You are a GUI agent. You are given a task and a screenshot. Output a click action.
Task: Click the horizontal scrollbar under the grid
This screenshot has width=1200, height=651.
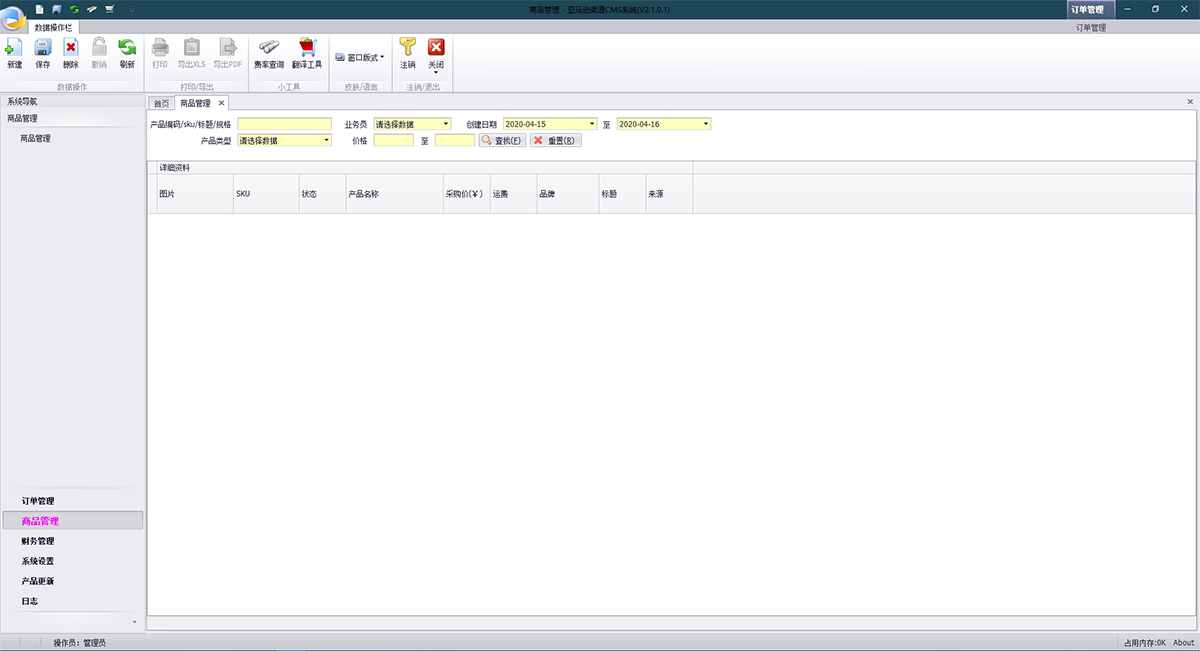click(671, 622)
